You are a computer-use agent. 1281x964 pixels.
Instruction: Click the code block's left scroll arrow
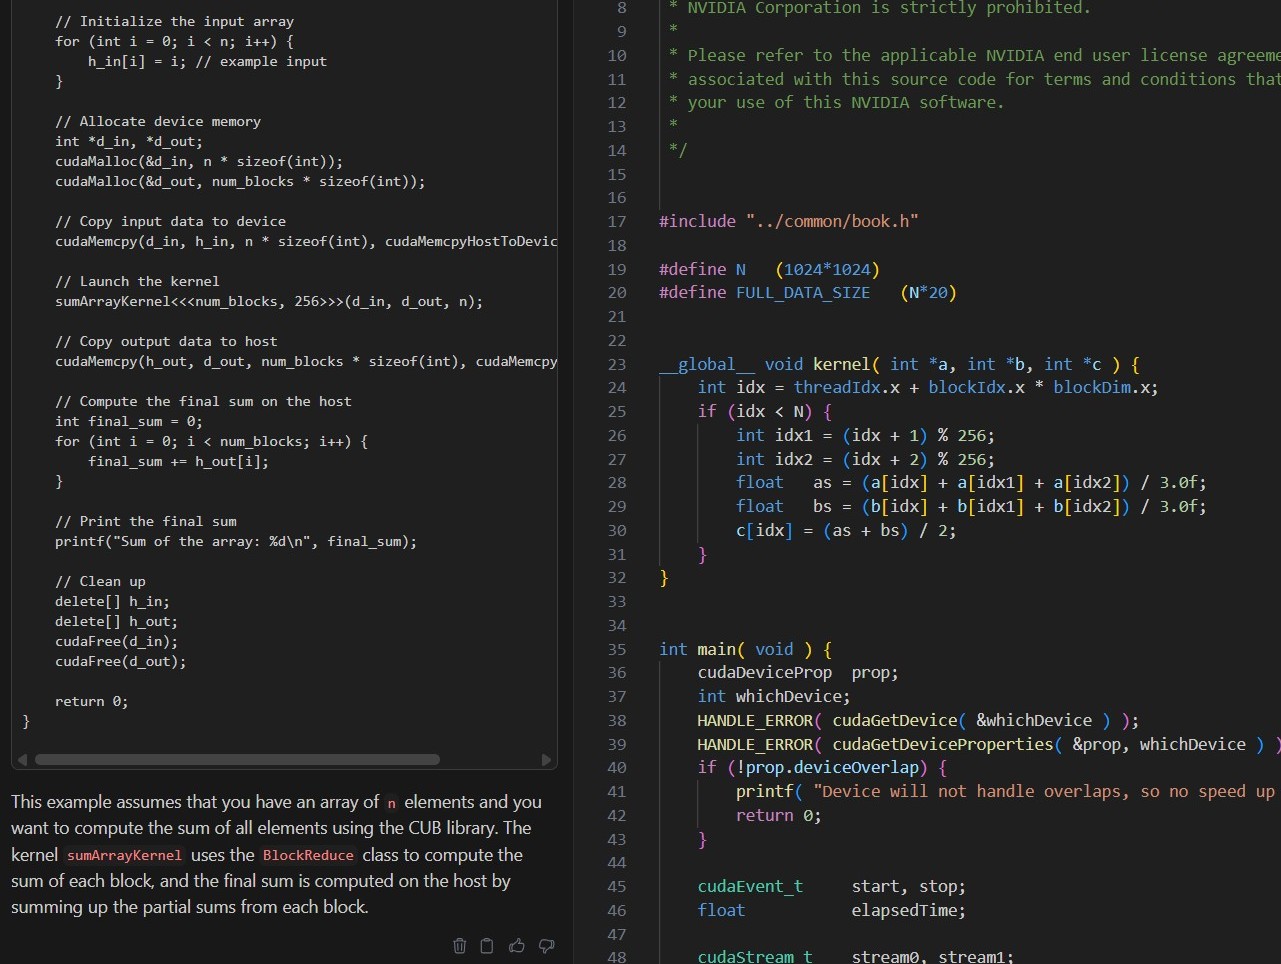pyautogui.click(x=22, y=760)
